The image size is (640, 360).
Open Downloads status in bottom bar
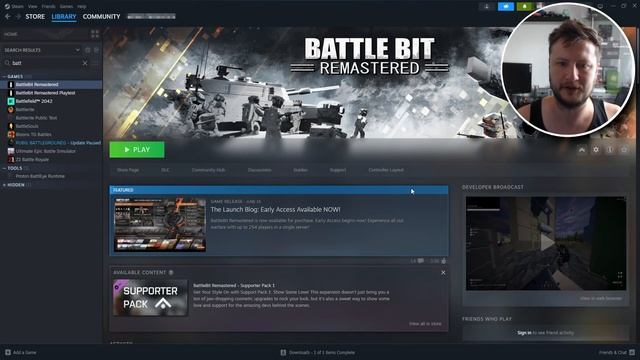click(318, 352)
